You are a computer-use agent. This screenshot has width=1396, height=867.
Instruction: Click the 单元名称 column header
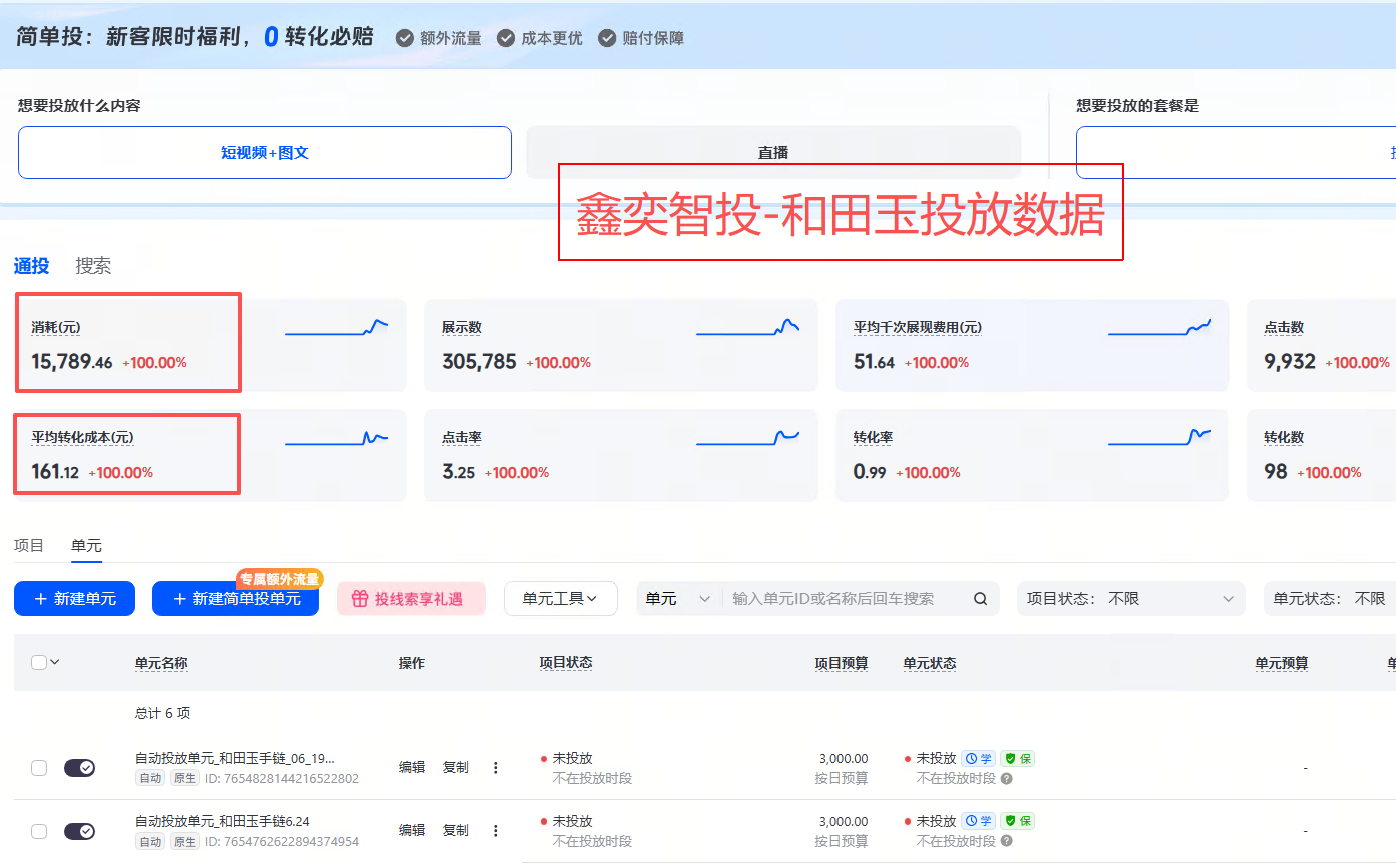coord(161,663)
